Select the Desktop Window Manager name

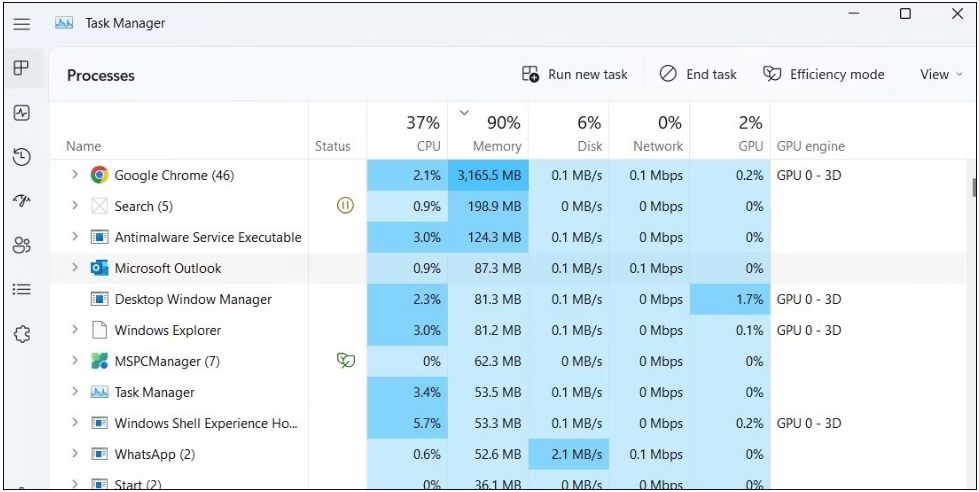click(x=193, y=299)
